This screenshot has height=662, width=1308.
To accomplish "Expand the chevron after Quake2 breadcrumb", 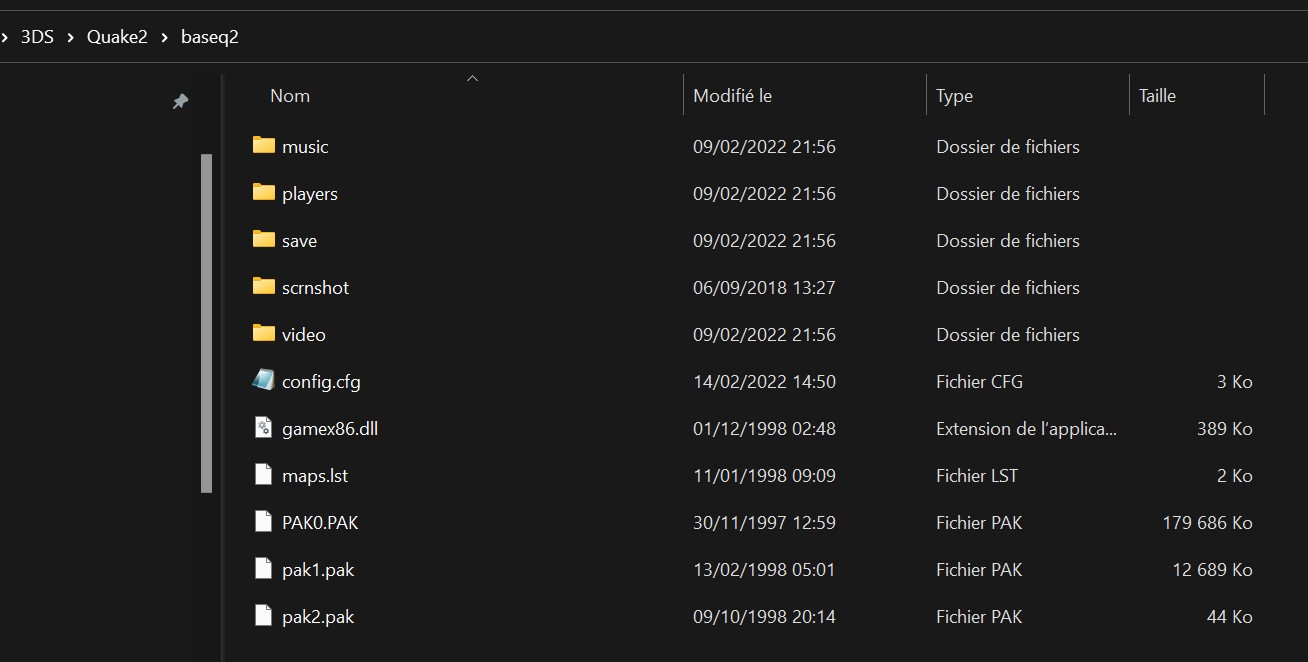I will [x=164, y=37].
